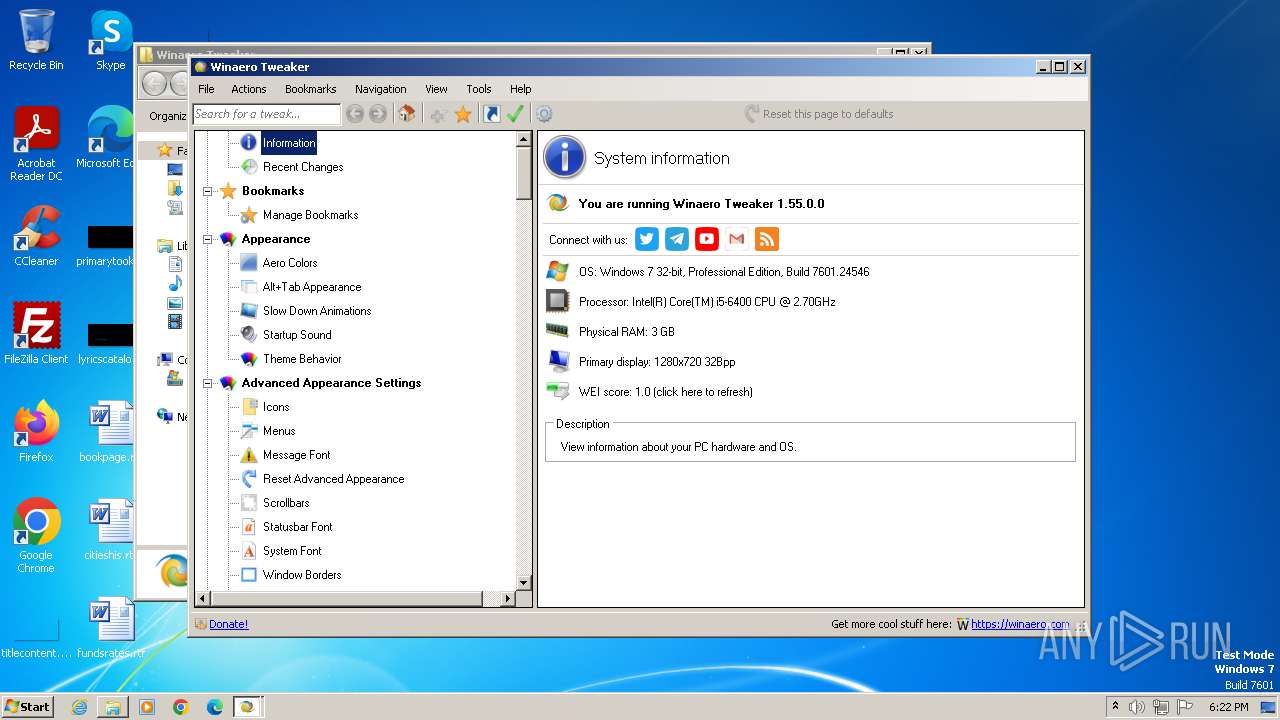The width and height of the screenshot is (1280, 720).
Task: Select Alt+Tab Appearance tree item
Action: click(312, 287)
